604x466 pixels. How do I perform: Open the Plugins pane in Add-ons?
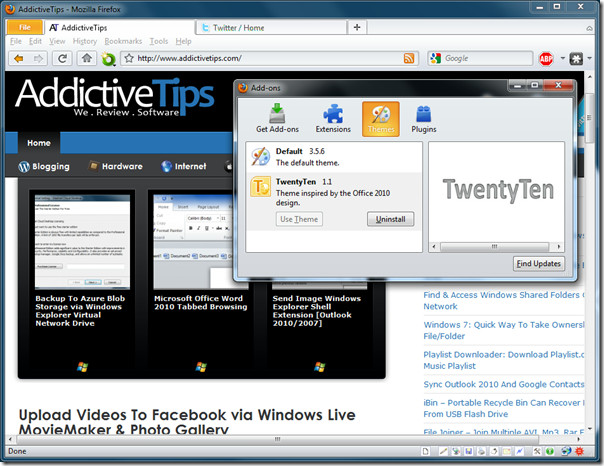424,119
